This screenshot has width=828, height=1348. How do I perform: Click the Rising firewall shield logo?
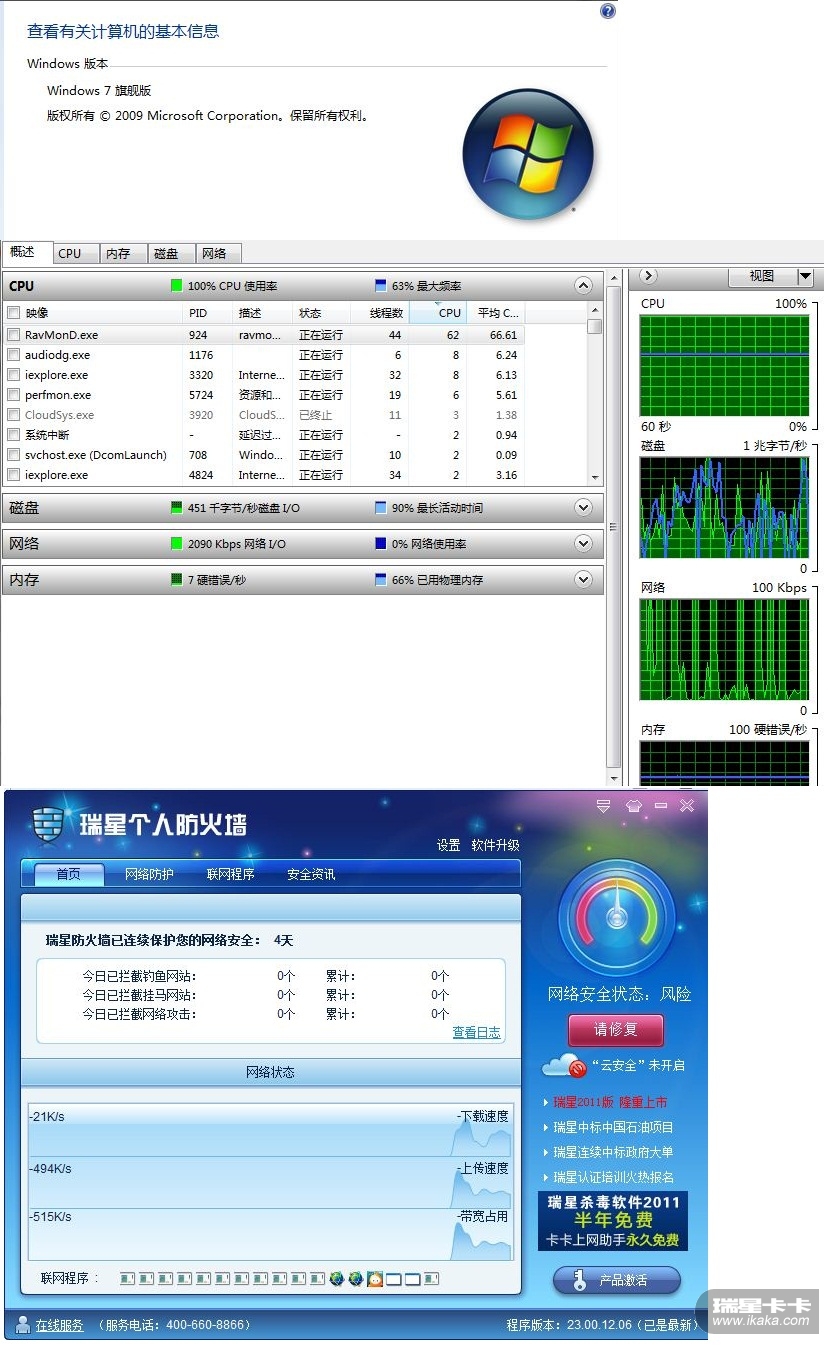click(x=48, y=823)
